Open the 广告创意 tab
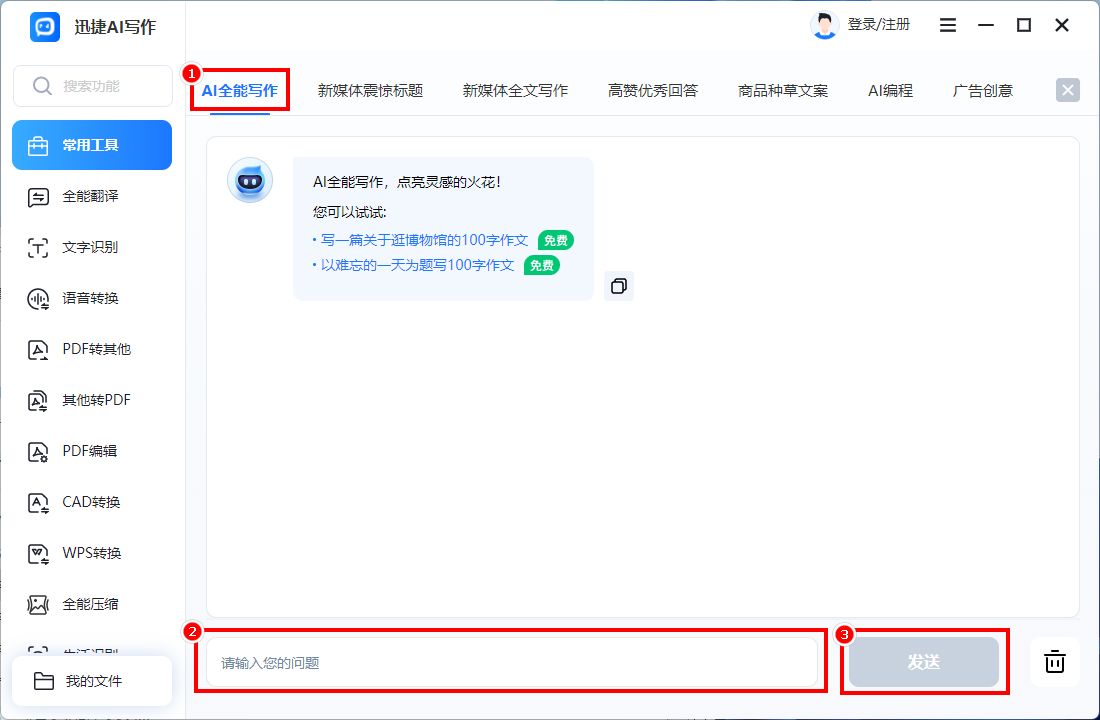Image resolution: width=1100 pixels, height=720 pixels. (983, 91)
